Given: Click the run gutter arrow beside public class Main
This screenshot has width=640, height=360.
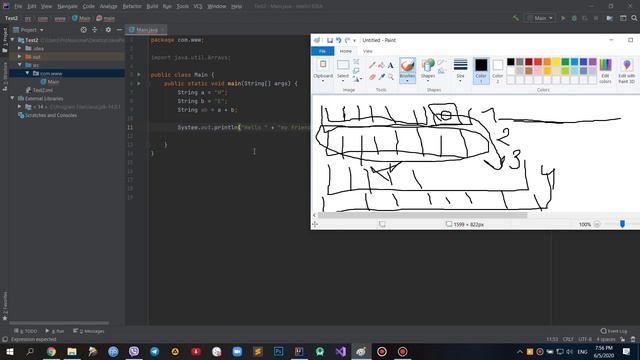Looking at the screenshot, I should (139, 75).
